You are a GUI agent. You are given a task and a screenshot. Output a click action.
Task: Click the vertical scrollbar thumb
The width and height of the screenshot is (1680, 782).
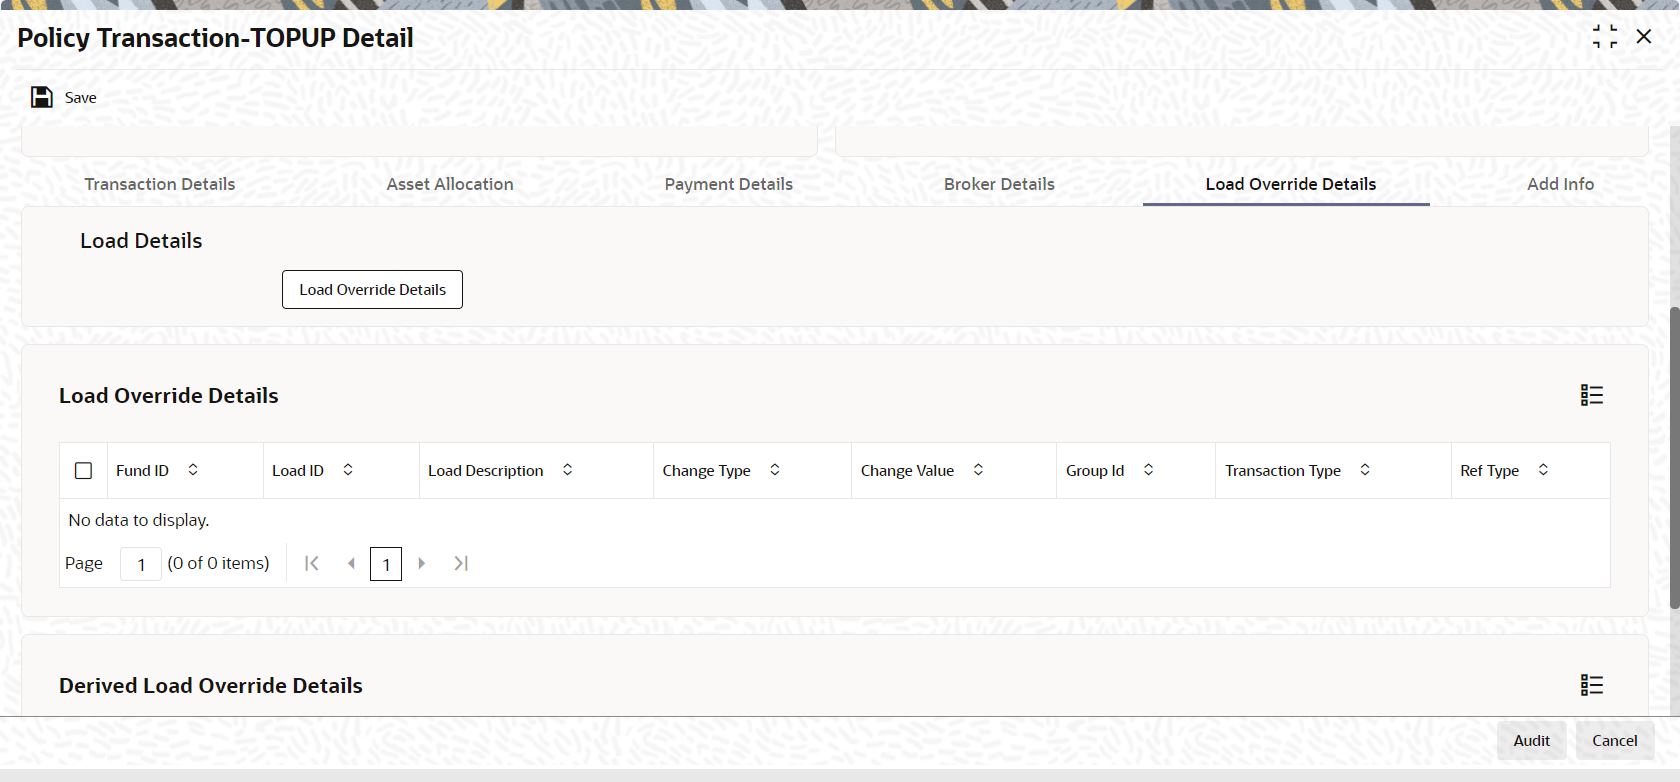coord(1674,457)
